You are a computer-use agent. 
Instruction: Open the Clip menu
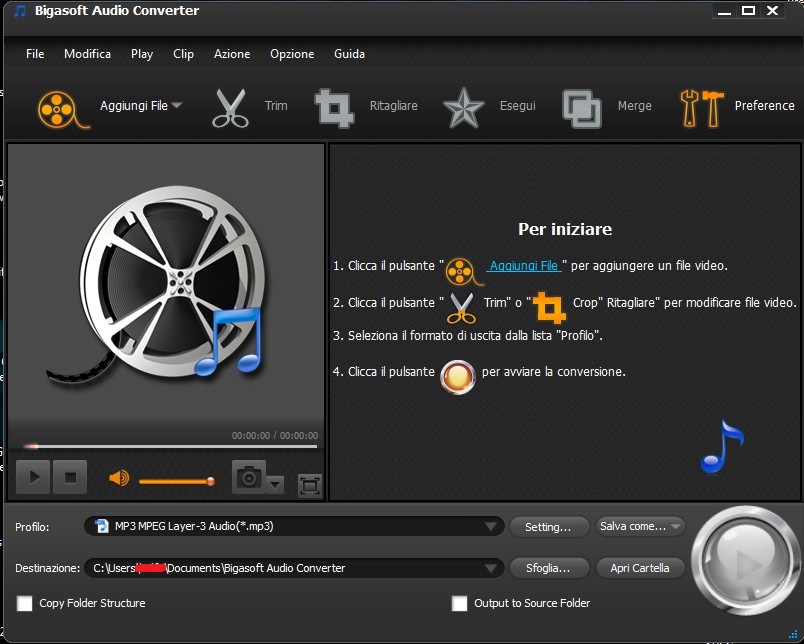(183, 54)
